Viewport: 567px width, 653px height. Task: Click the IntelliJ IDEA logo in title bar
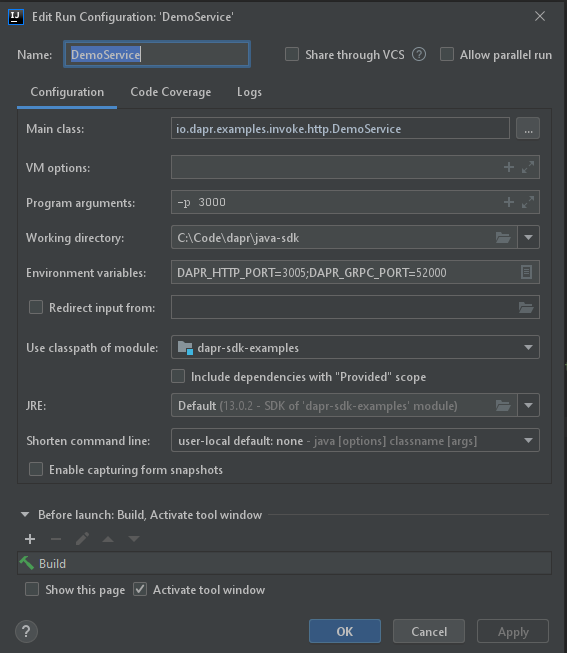tap(16, 17)
